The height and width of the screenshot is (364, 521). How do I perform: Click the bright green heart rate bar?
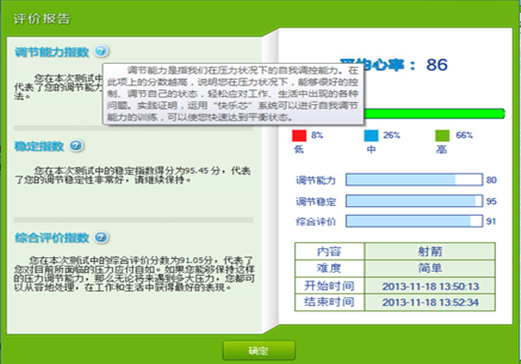[435, 114]
